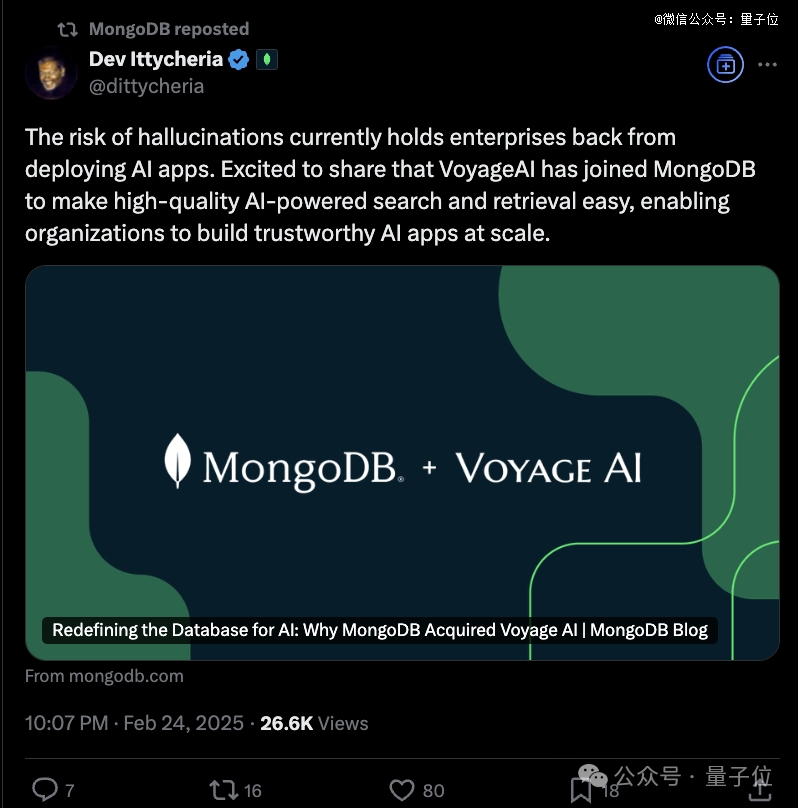This screenshot has height=808, width=798.
Task: Click the reply speech bubble icon
Action: tap(46, 789)
